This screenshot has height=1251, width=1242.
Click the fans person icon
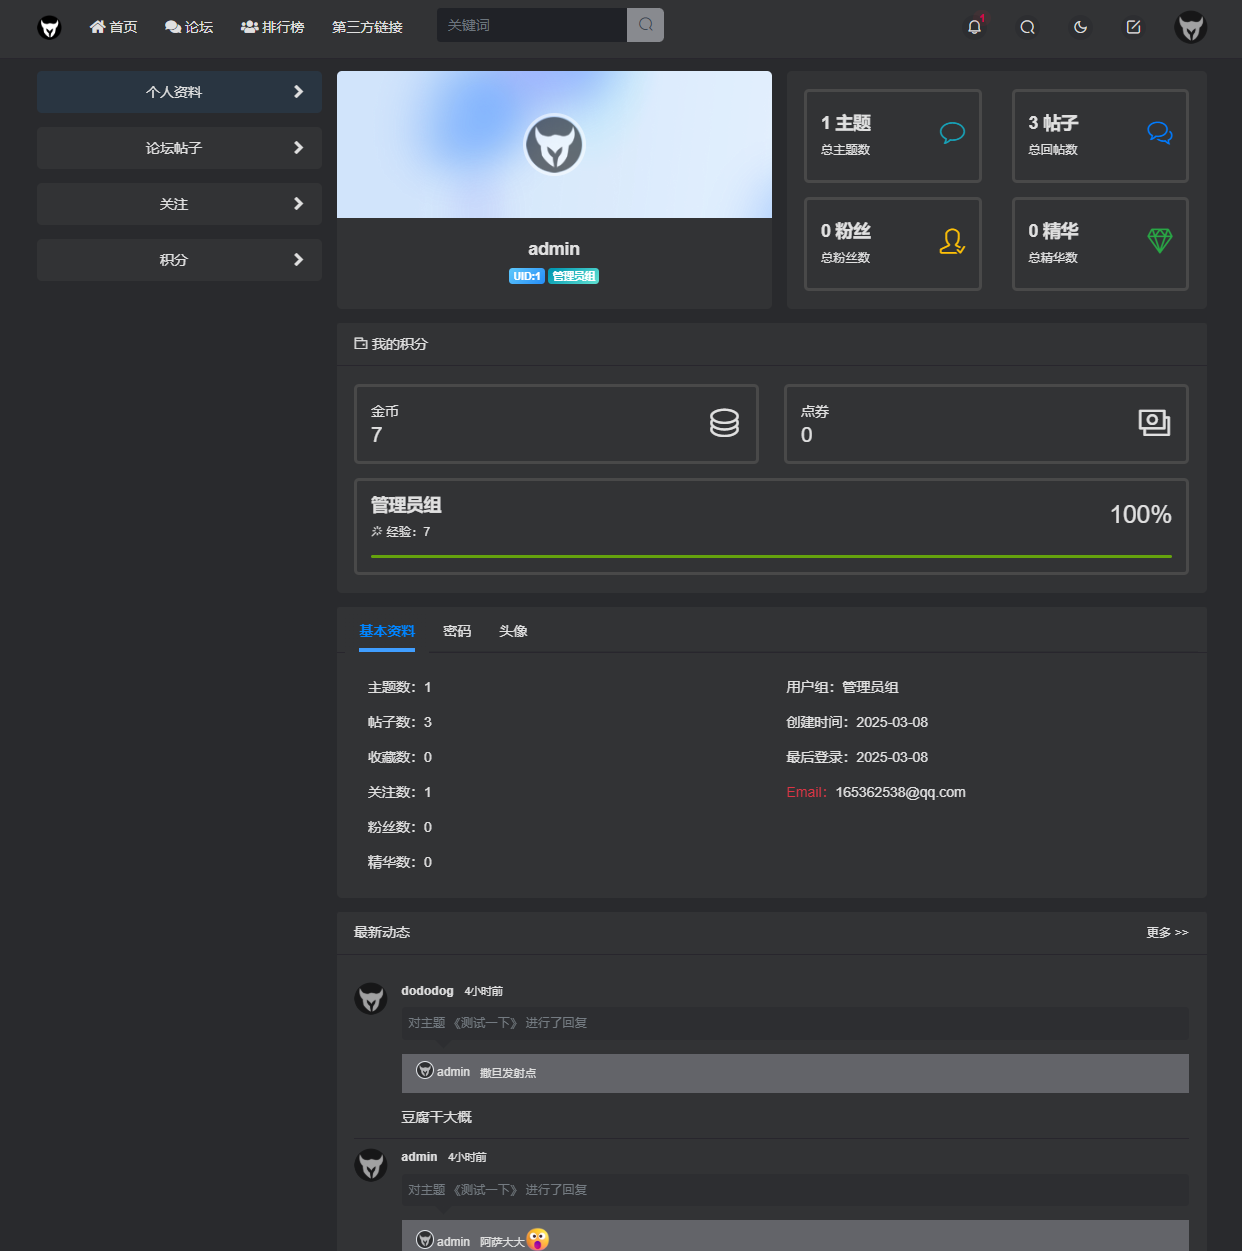tap(951, 242)
